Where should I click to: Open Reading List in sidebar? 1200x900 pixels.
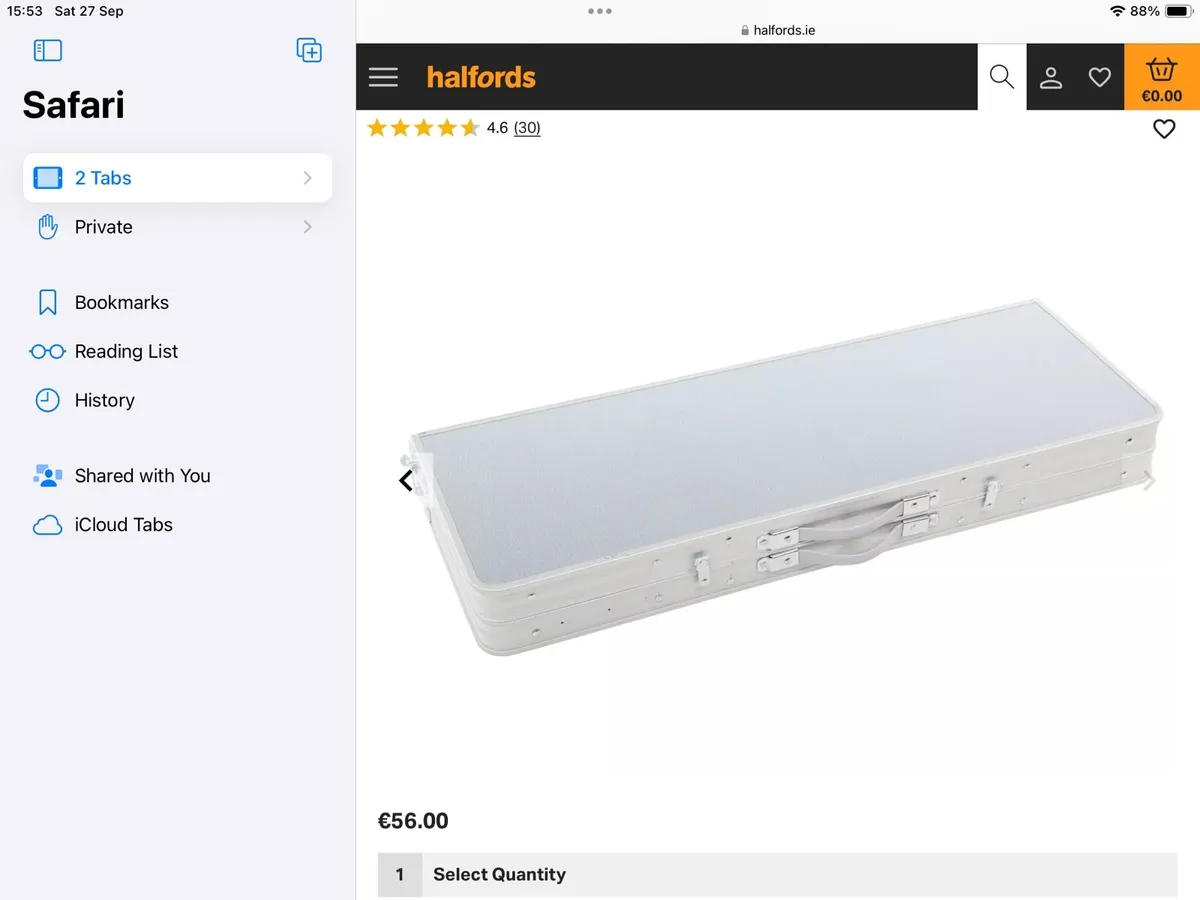pyautogui.click(x=126, y=351)
